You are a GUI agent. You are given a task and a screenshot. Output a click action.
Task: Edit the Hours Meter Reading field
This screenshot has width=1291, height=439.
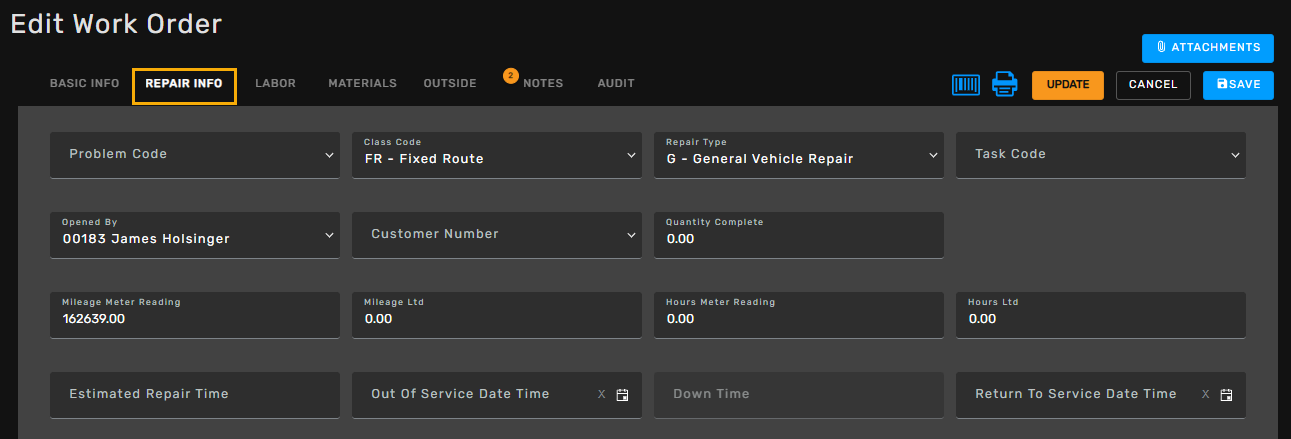(x=799, y=315)
